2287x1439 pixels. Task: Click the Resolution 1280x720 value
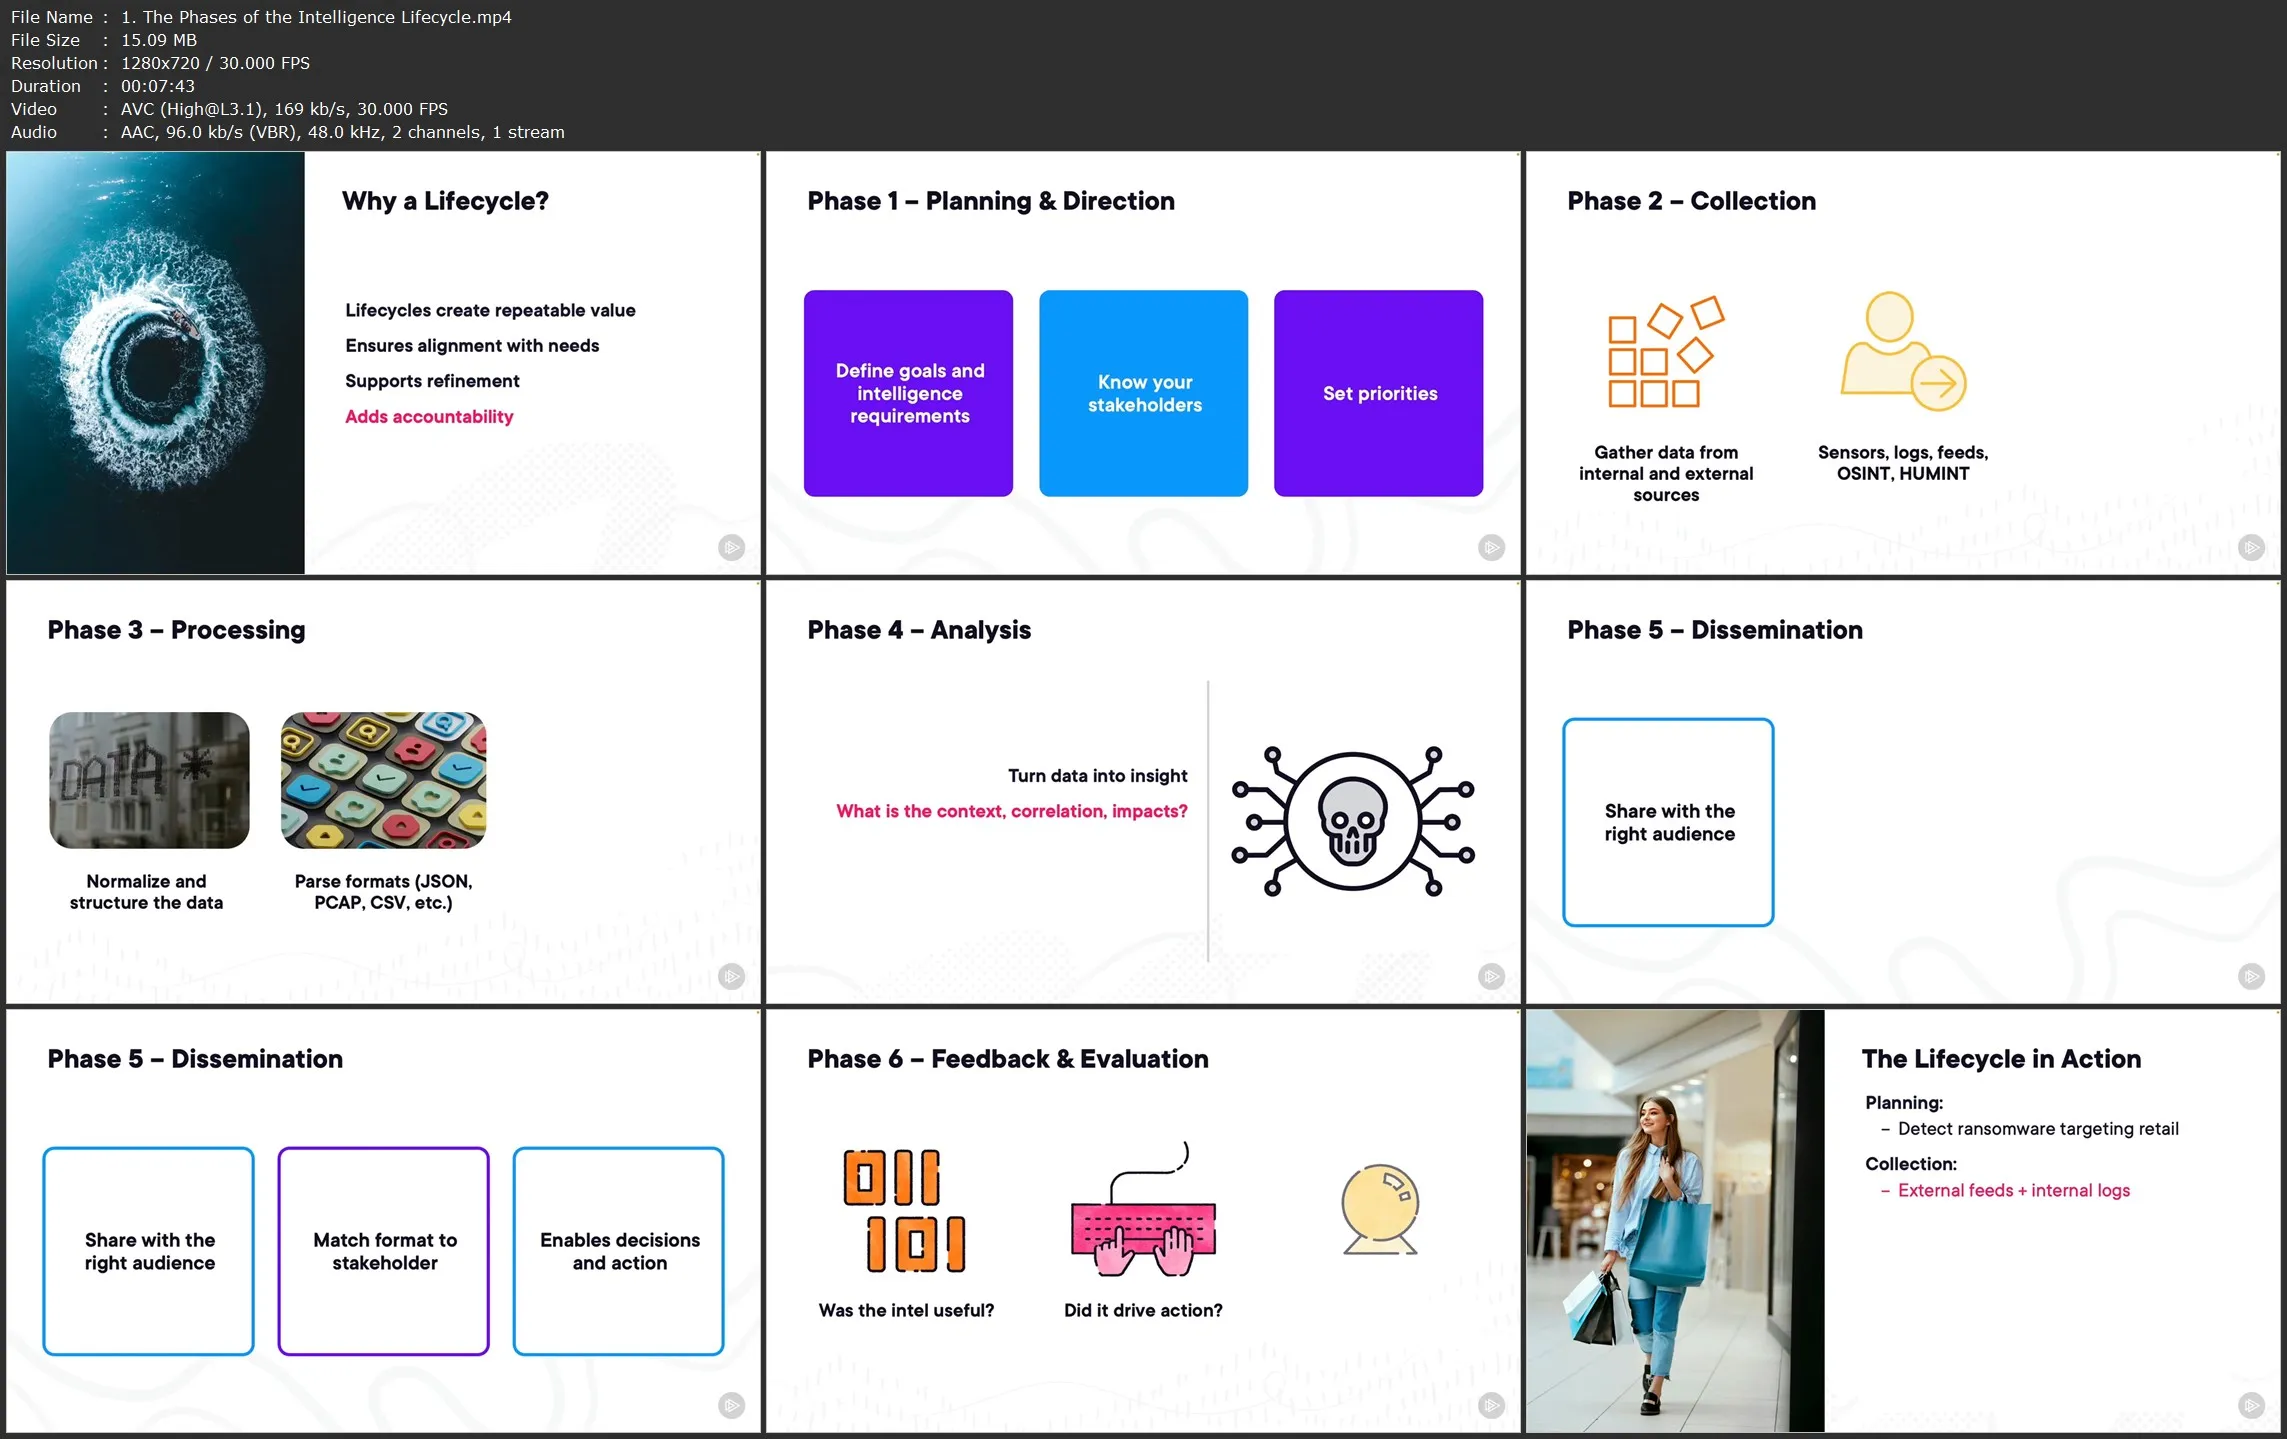pos(216,63)
